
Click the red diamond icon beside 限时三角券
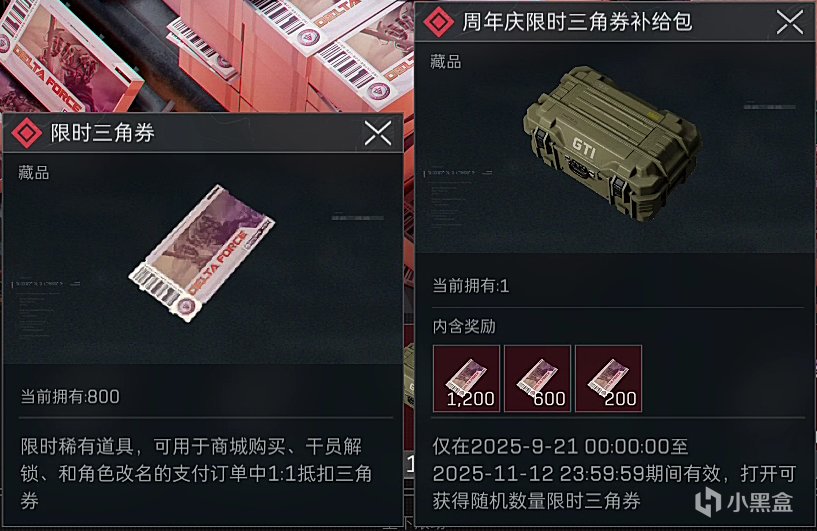(27, 133)
